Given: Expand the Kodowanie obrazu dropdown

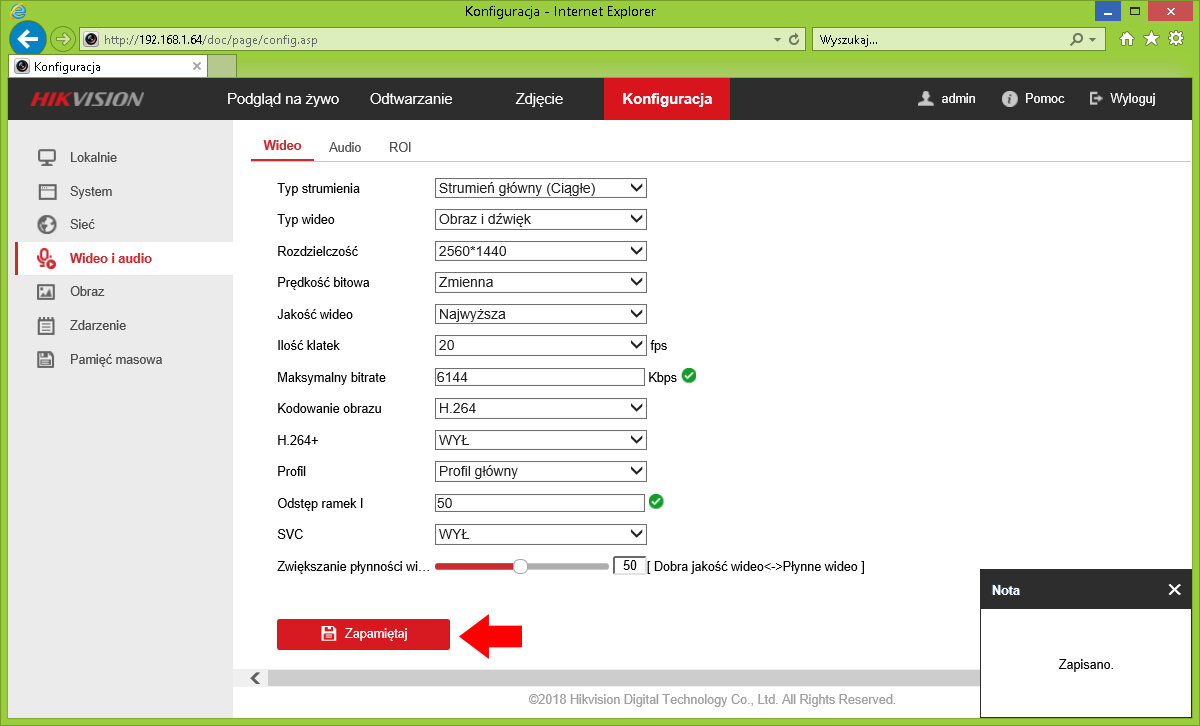Looking at the screenshot, I should pos(541,408).
